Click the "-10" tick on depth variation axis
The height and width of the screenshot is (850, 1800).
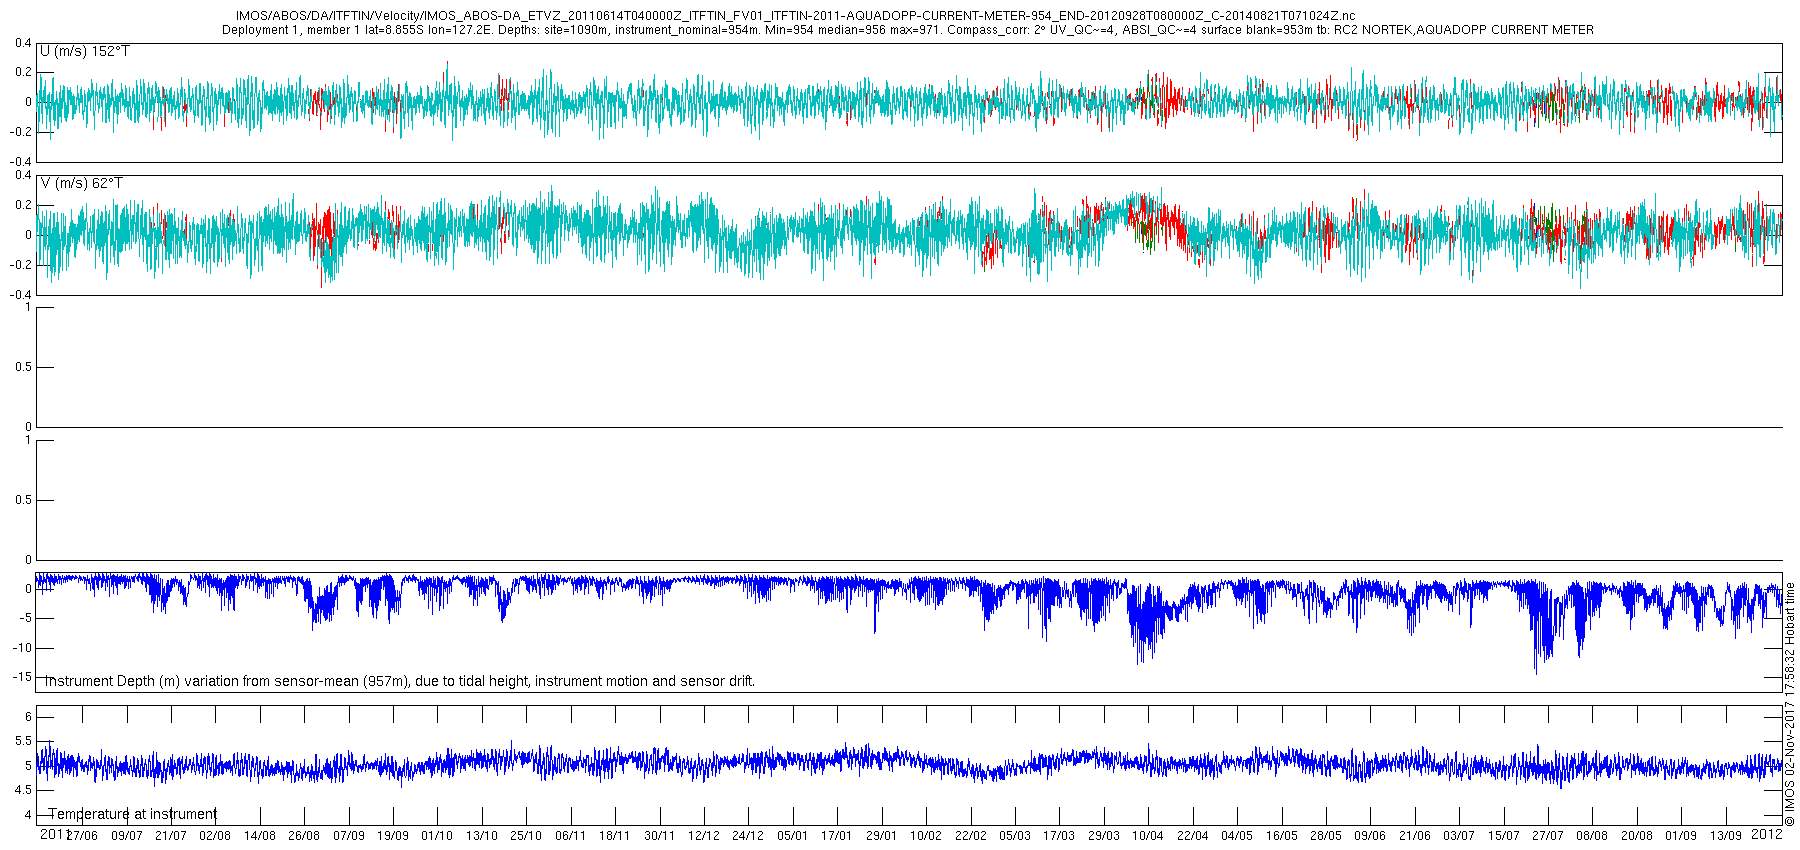pos(23,648)
